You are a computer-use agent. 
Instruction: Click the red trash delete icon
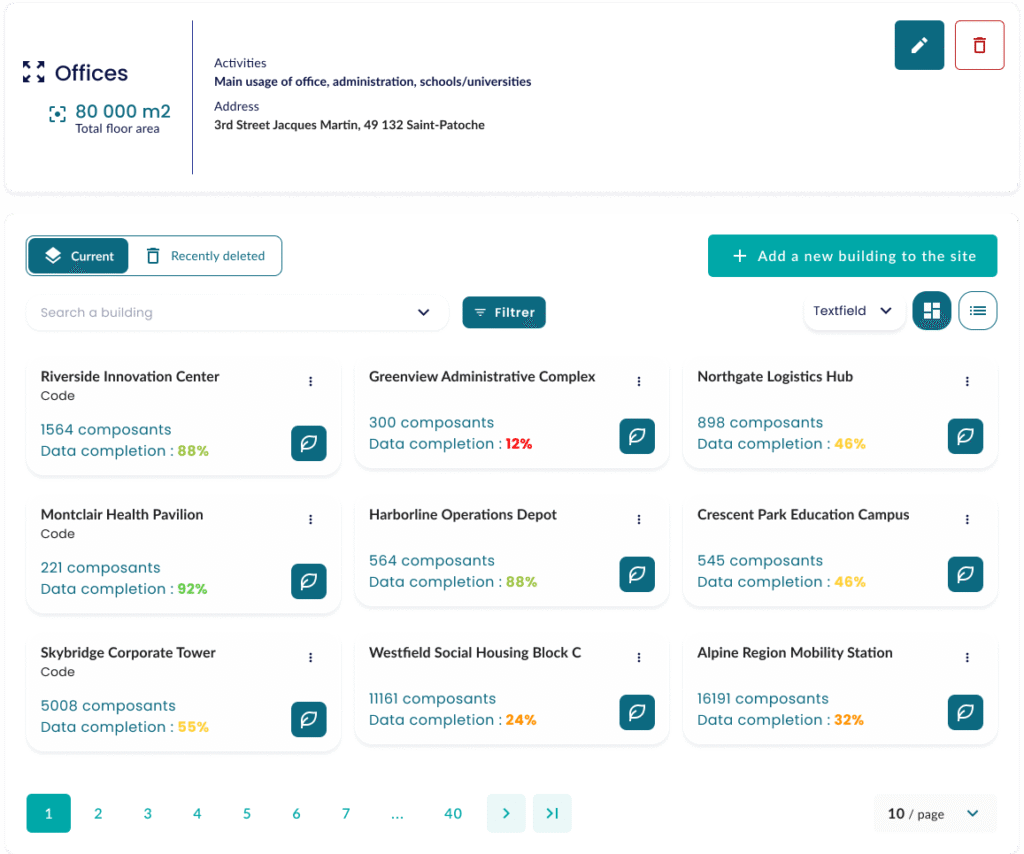coord(979,45)
